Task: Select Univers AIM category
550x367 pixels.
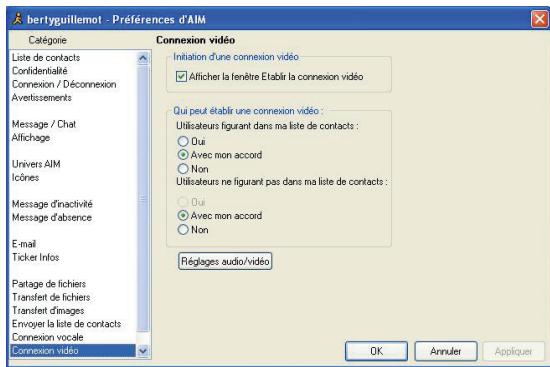Action: point(36,164)
